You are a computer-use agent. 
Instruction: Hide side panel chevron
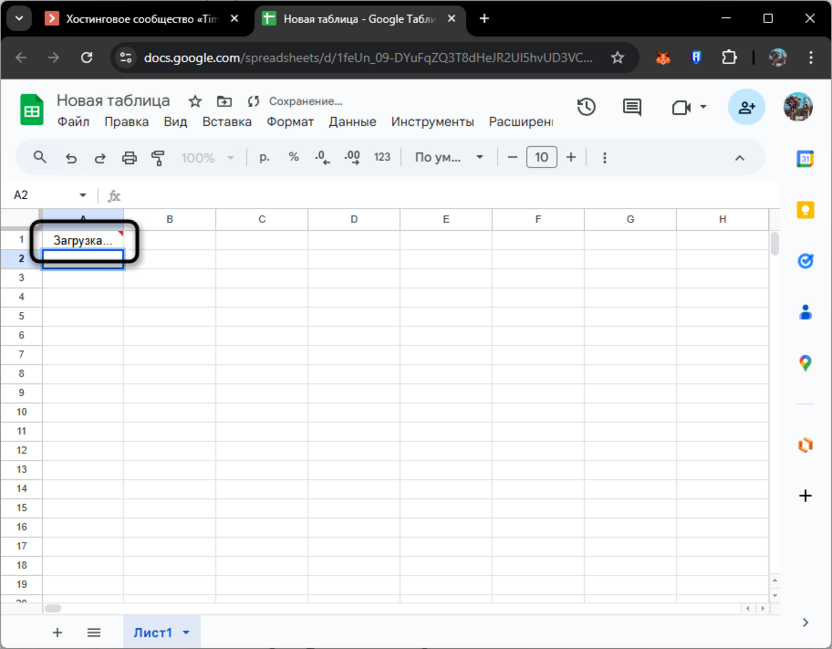point(805,622)
